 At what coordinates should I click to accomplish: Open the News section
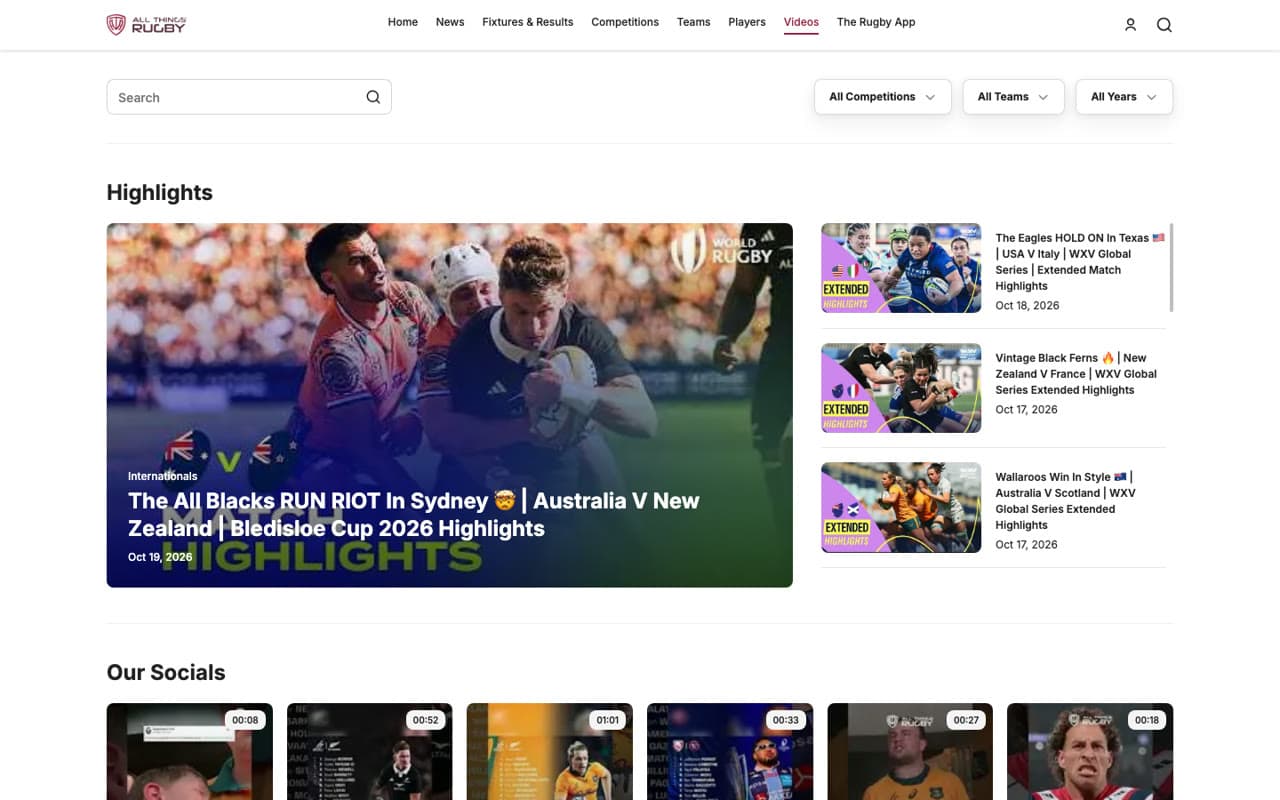click(x=450, y=22)
